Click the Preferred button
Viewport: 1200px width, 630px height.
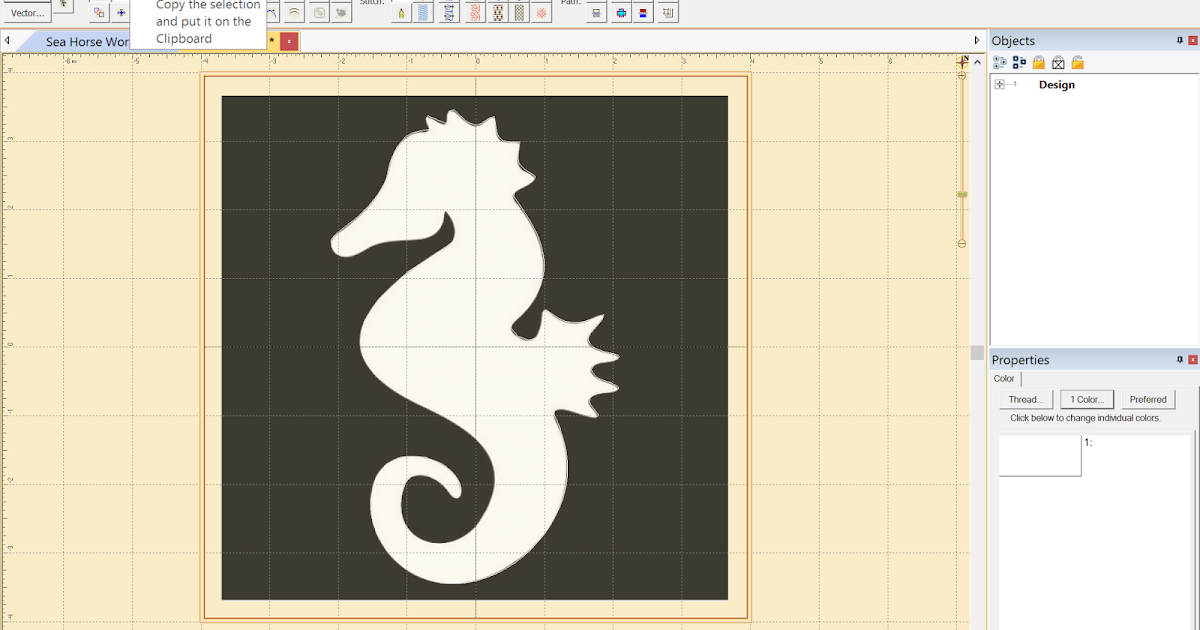point(1148,399)
